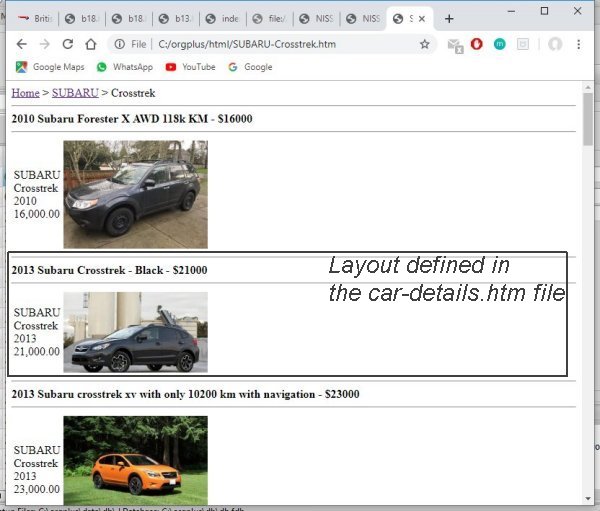This screenshot has width=600, height=511.
Task: Reload the page with the refresh icon
Action: 68,44
